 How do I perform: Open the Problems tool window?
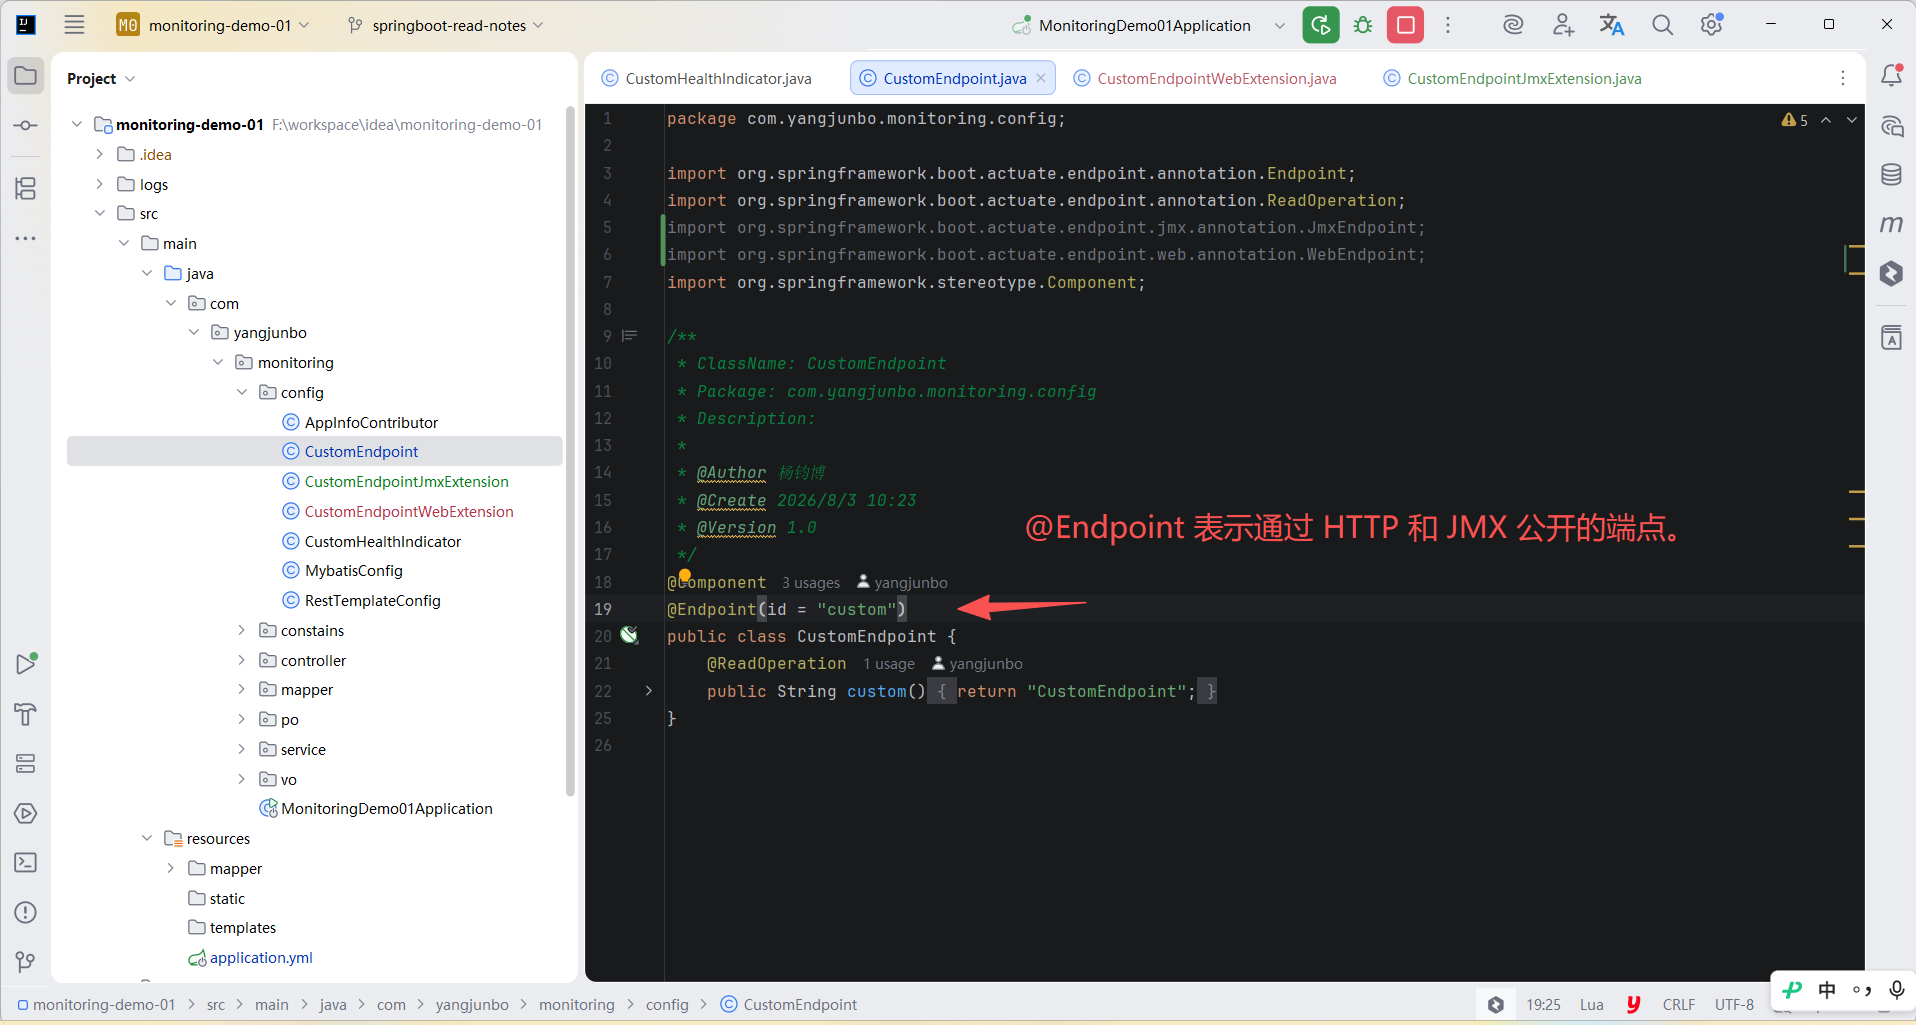26,912
